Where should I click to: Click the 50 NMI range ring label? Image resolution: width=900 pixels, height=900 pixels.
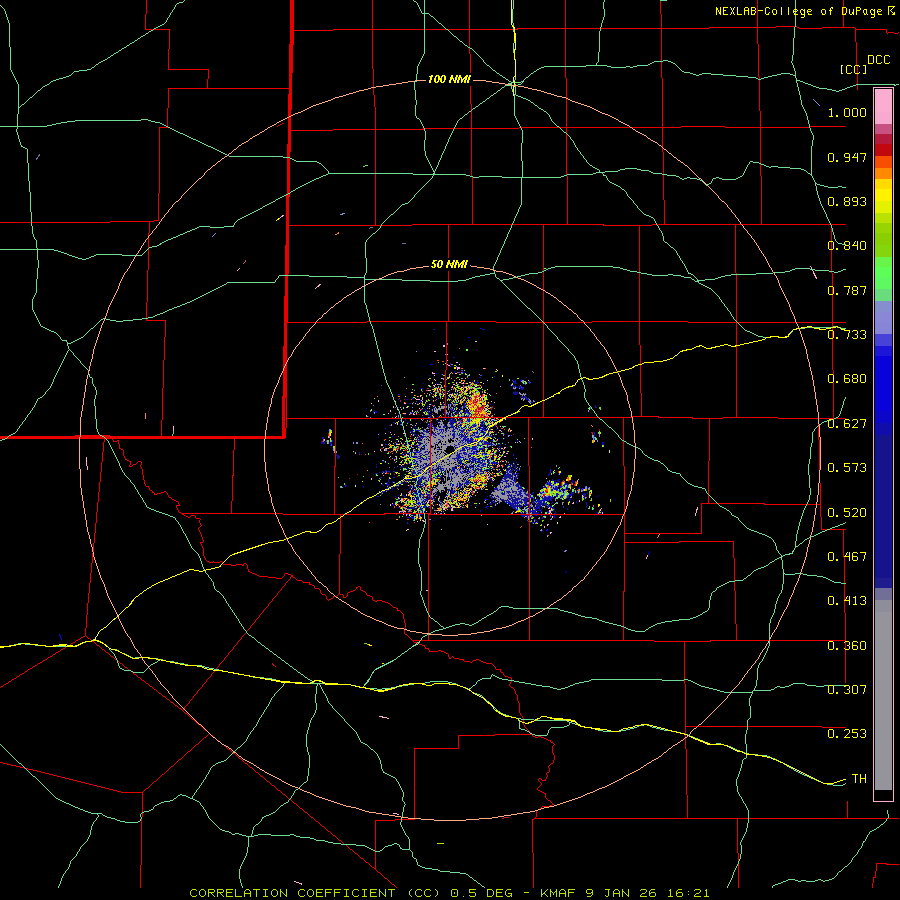point(449,265)
